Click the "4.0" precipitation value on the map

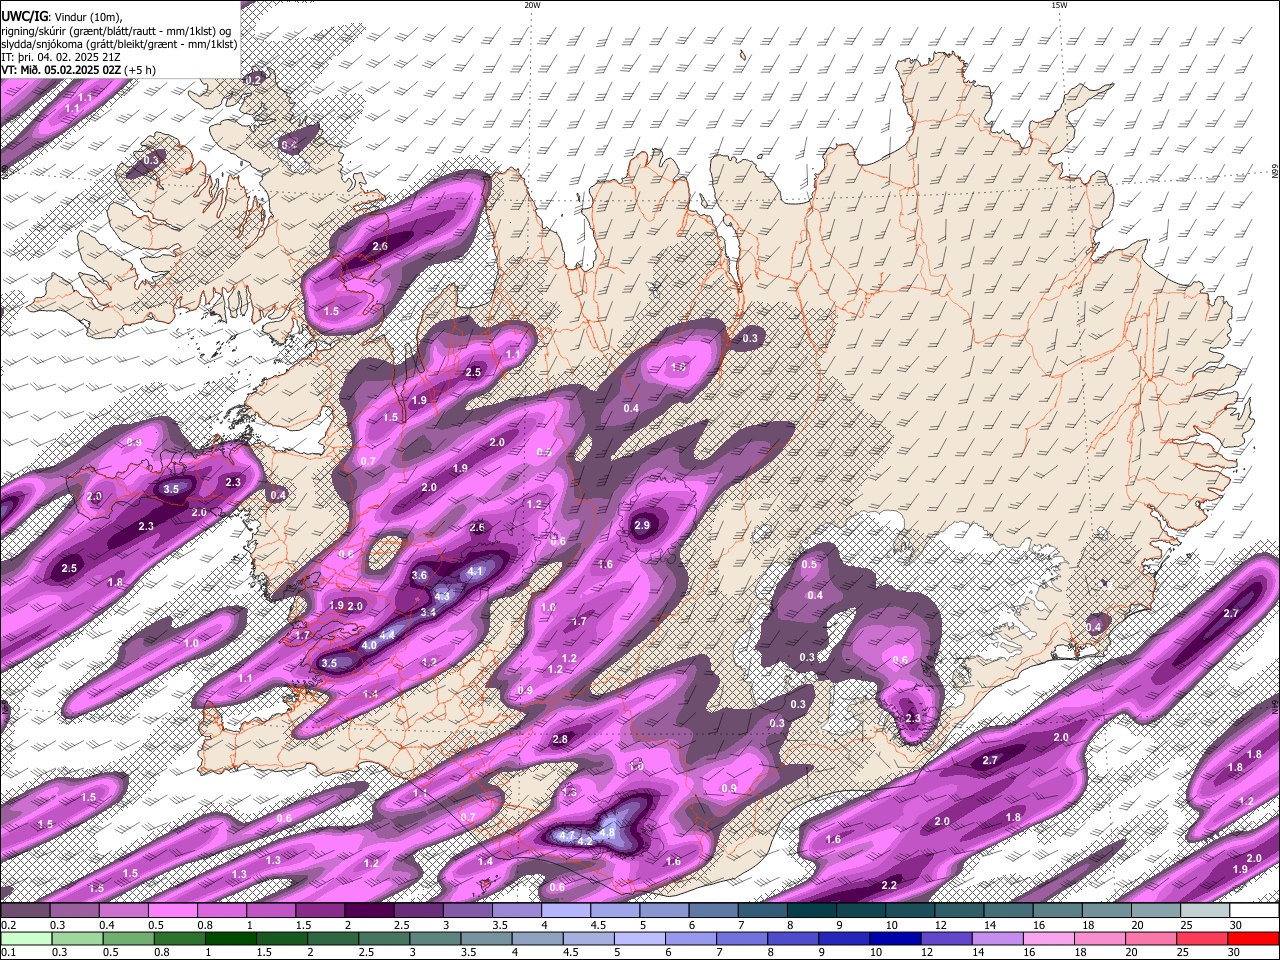pyautogui.click(x=369, y=646)
